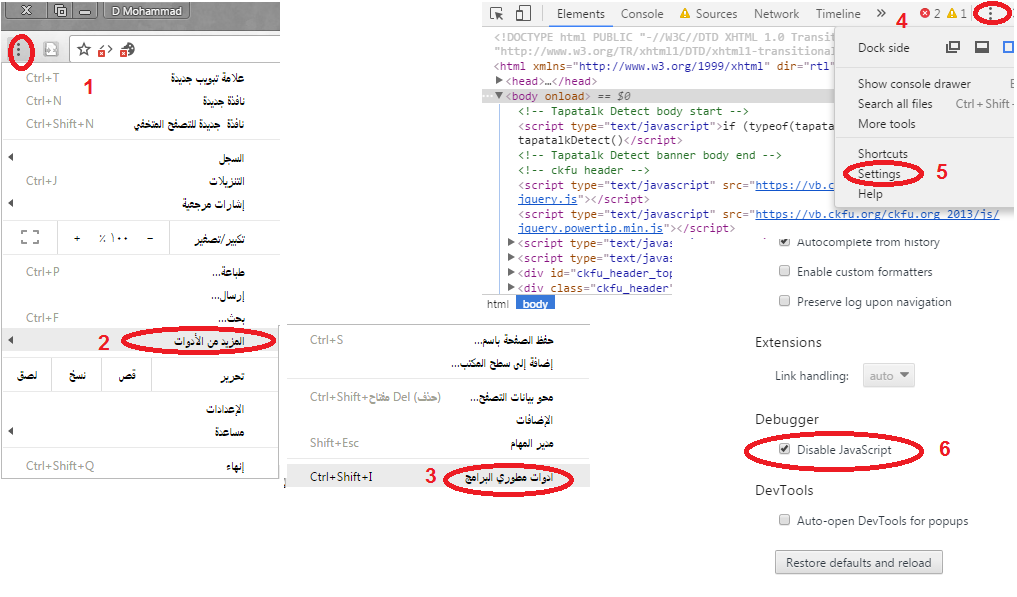Select the 'Tapatalk Detect banner body end' comment

[649, 155]
